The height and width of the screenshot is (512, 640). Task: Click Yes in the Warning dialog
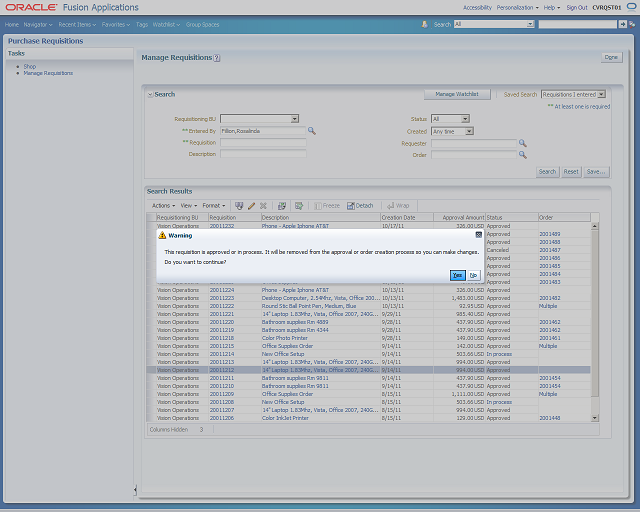[x=458, y=275]
